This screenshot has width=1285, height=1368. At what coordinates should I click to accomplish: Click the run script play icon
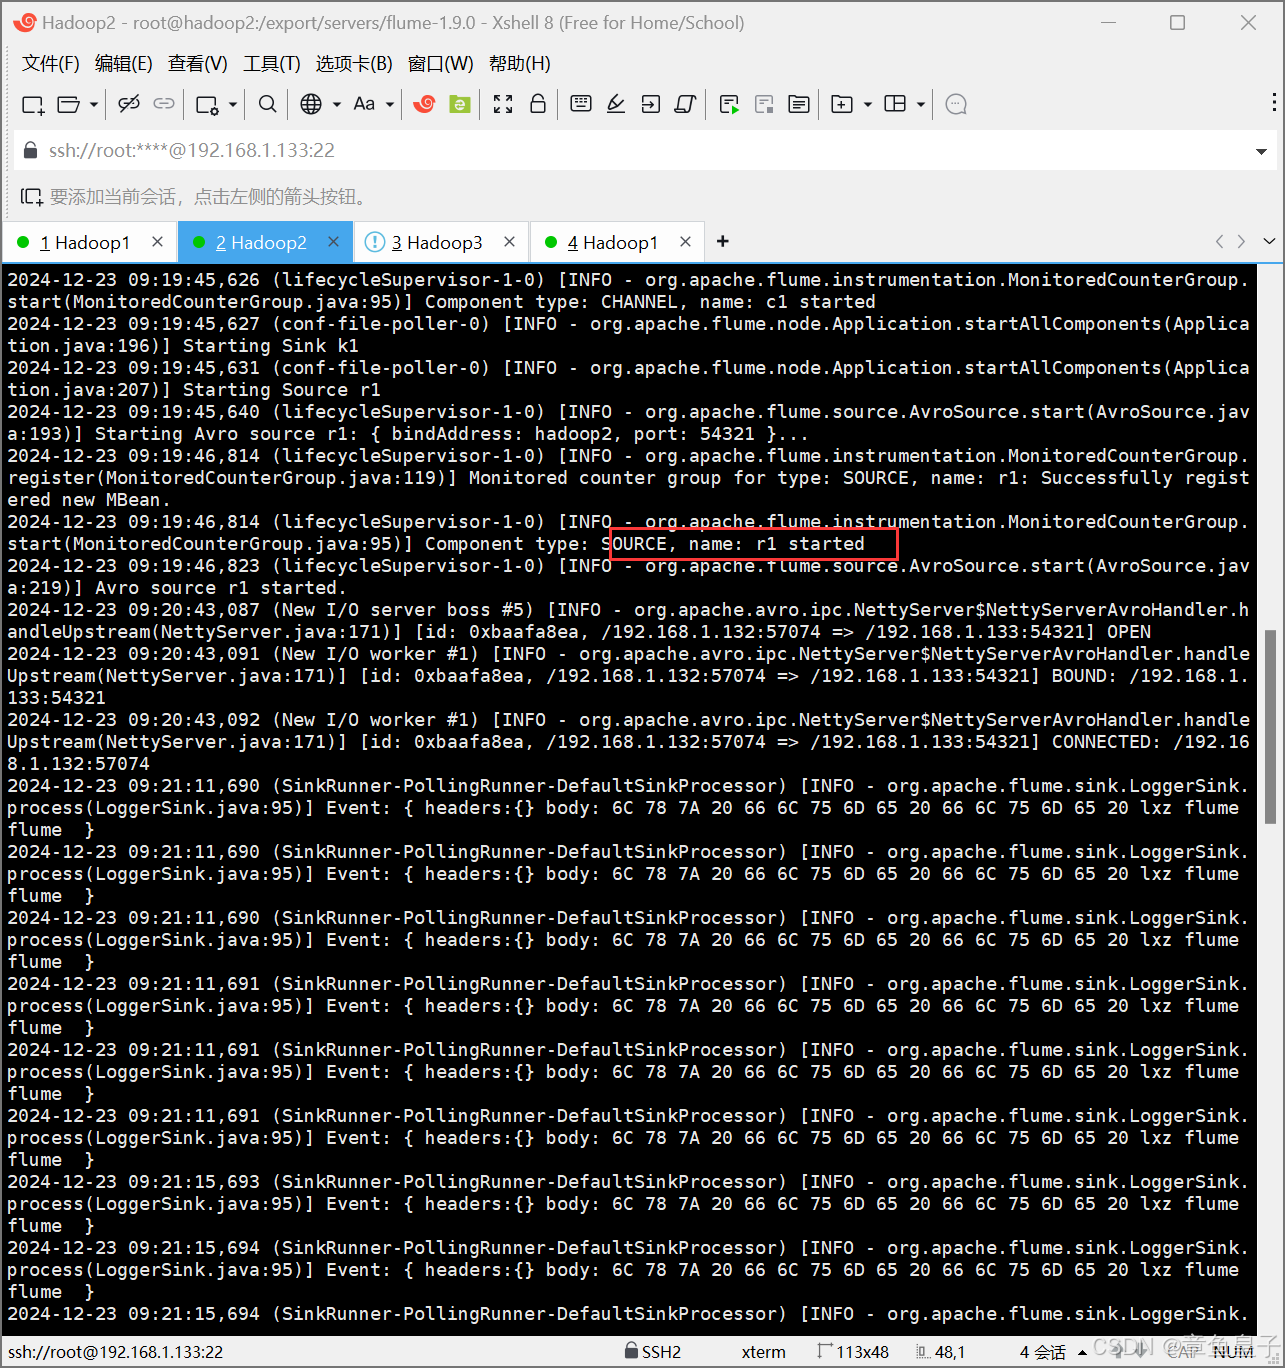pyautogui.click(x=729, y=104)
